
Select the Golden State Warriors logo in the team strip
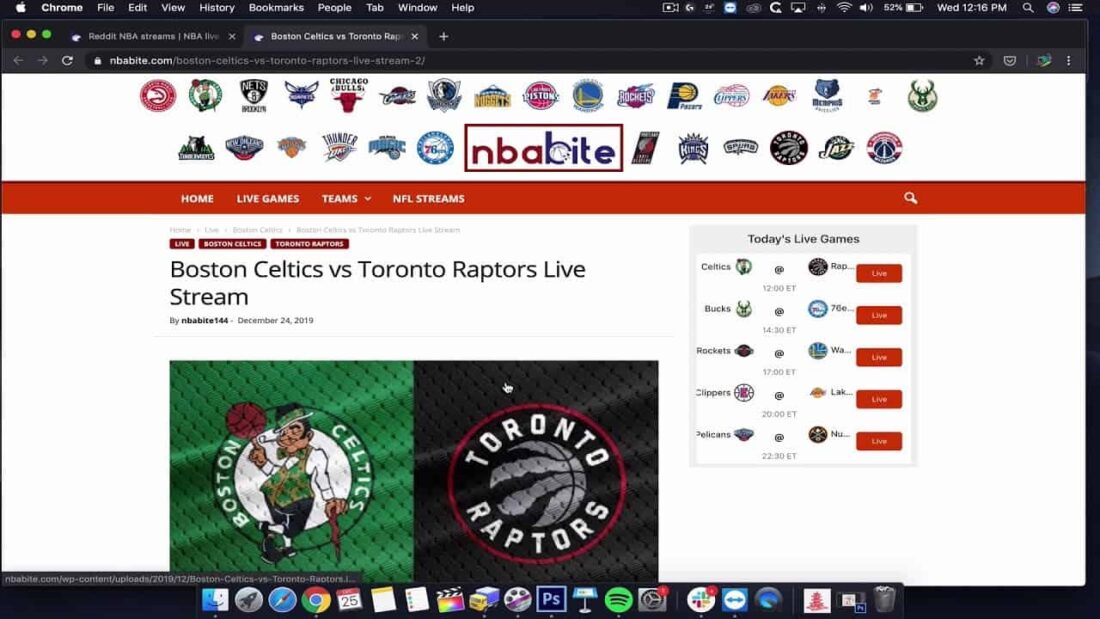[x=588, y=95]
